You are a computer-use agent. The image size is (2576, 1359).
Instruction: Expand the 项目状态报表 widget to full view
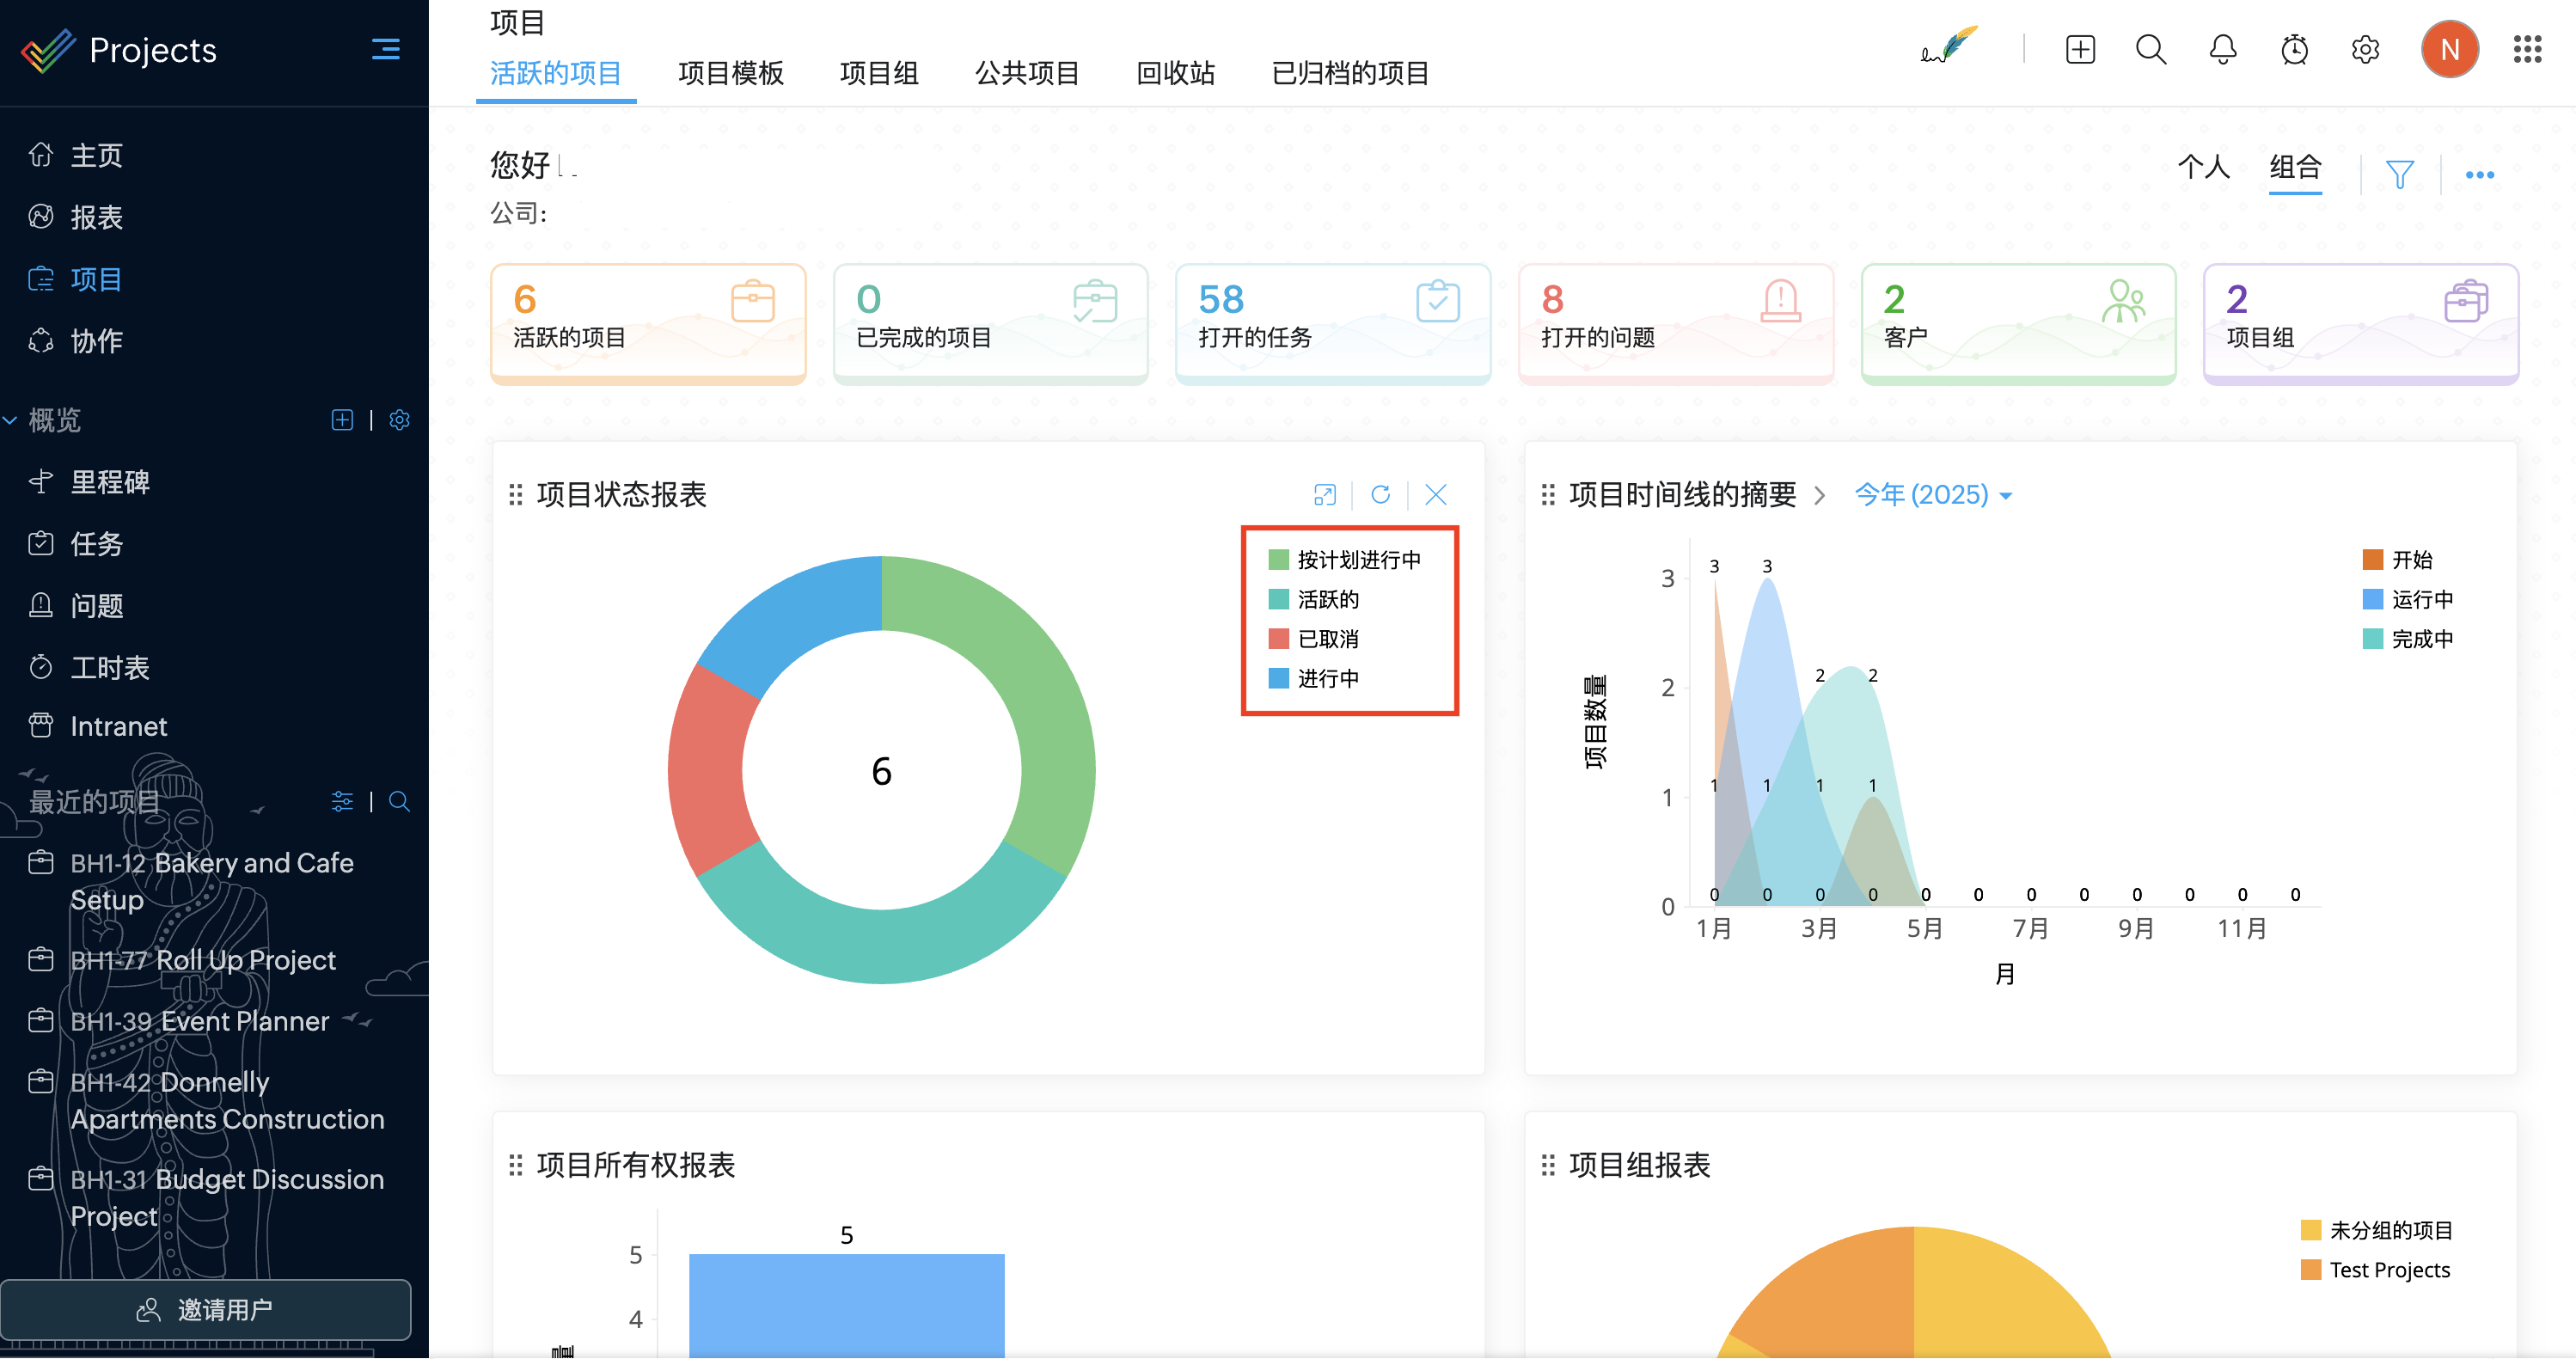tap(1324, 494)
